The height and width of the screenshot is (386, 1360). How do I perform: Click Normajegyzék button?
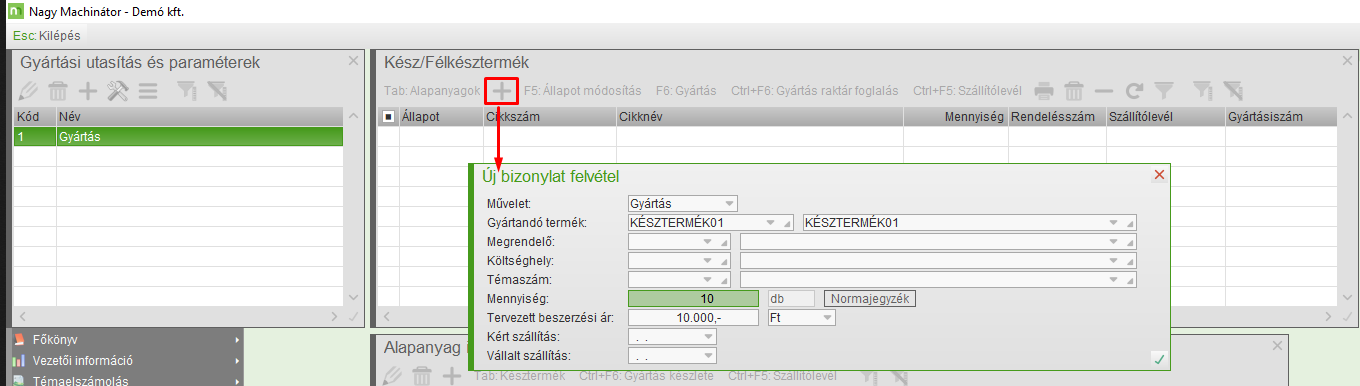(869, 299)
